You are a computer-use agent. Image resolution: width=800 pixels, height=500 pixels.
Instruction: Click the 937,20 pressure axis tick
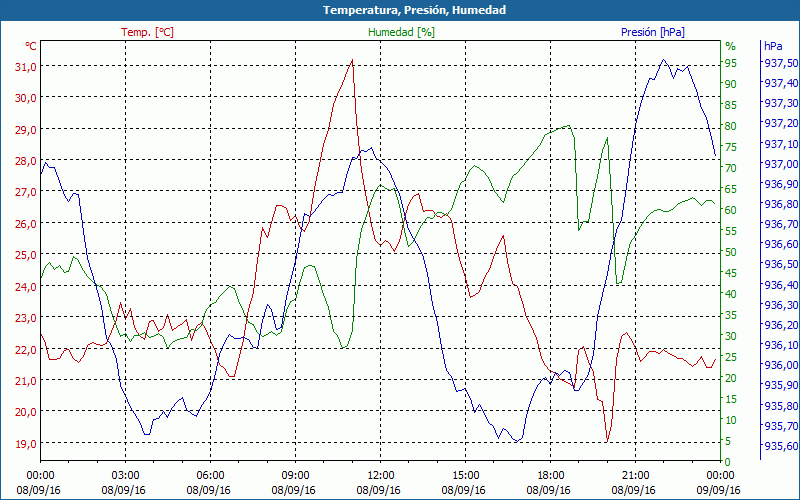point(780,123)
